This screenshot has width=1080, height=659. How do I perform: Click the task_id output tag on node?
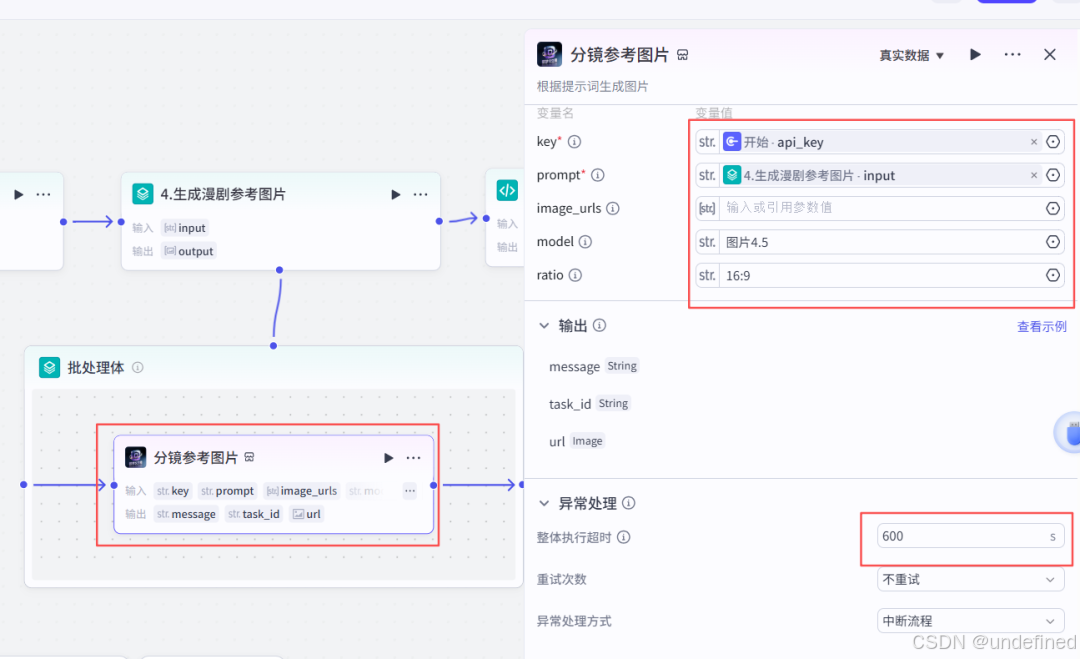253,514
